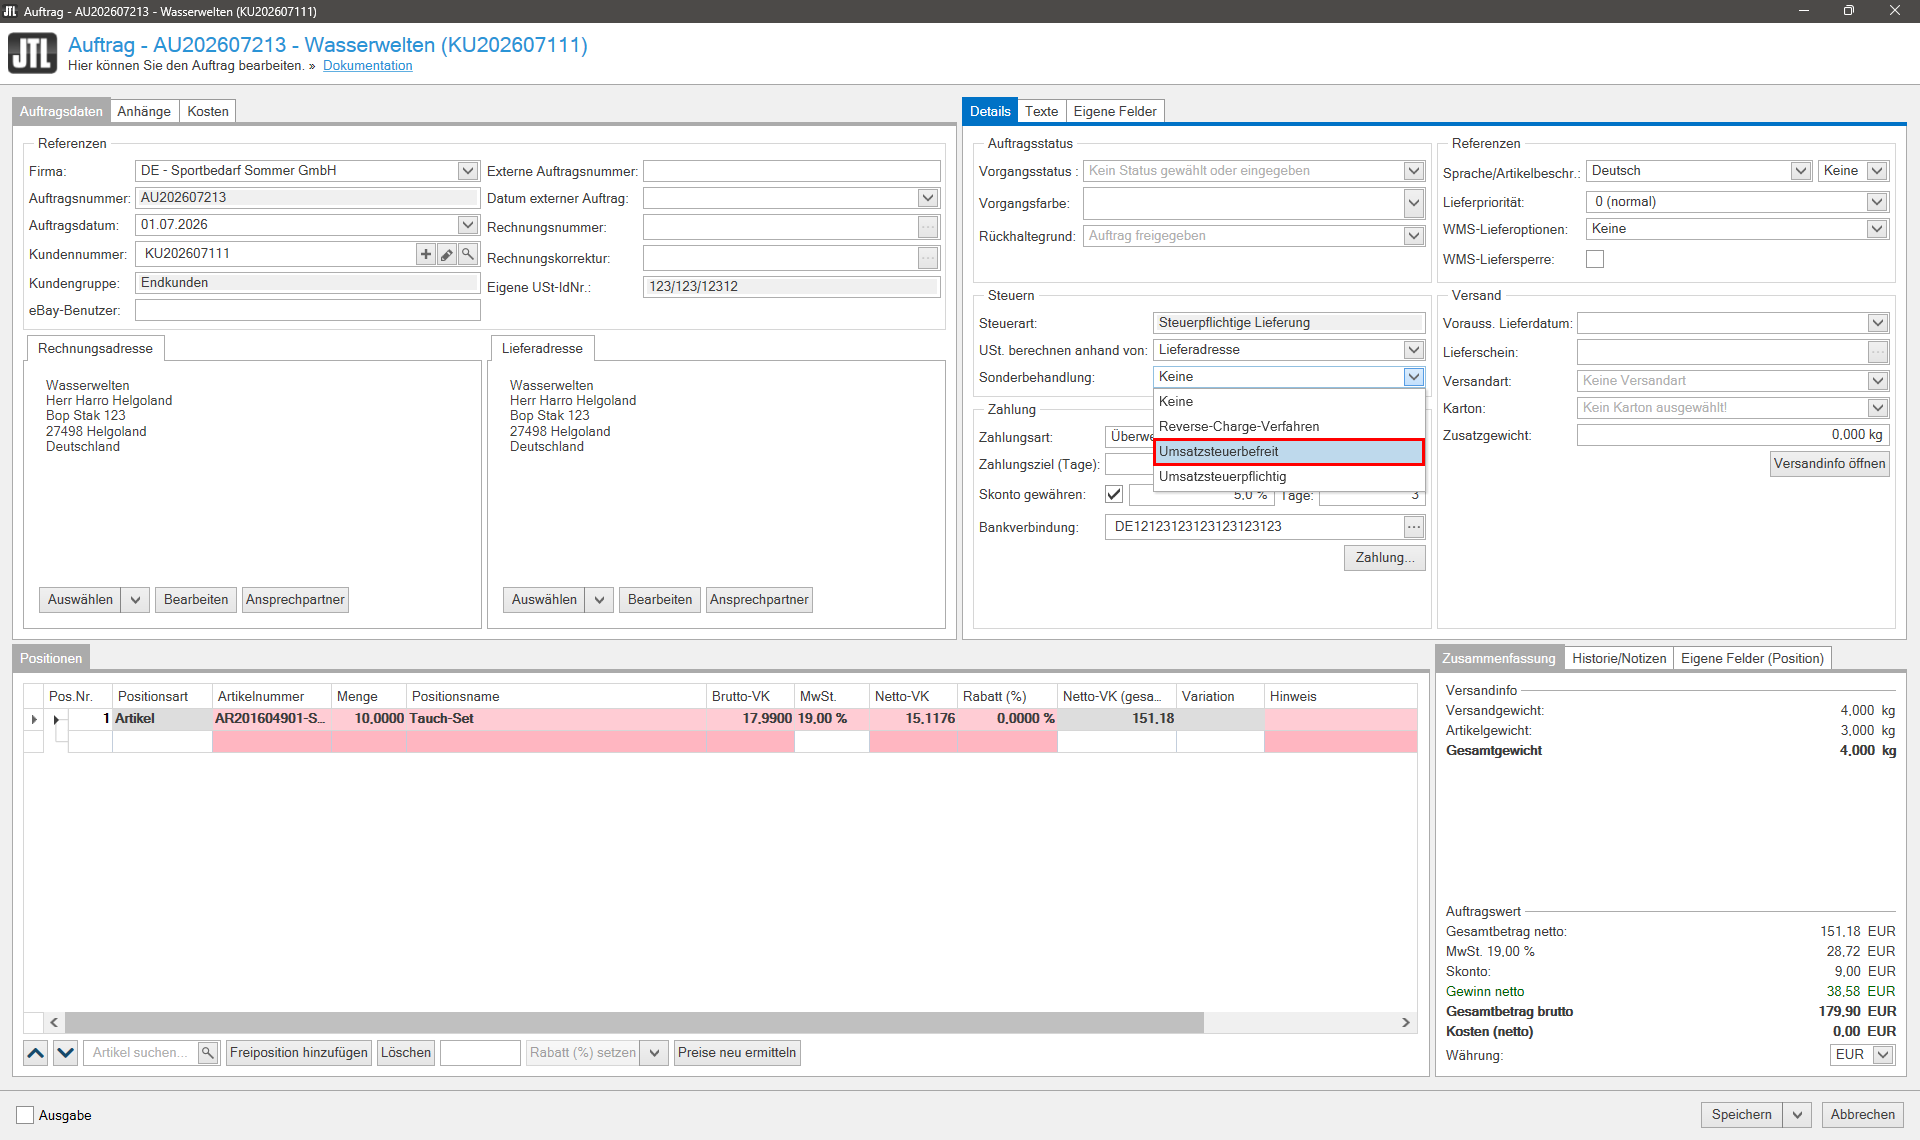Switch to the Kosten tab
The image size is (1920, 1140).
click(x=208, y=111)
